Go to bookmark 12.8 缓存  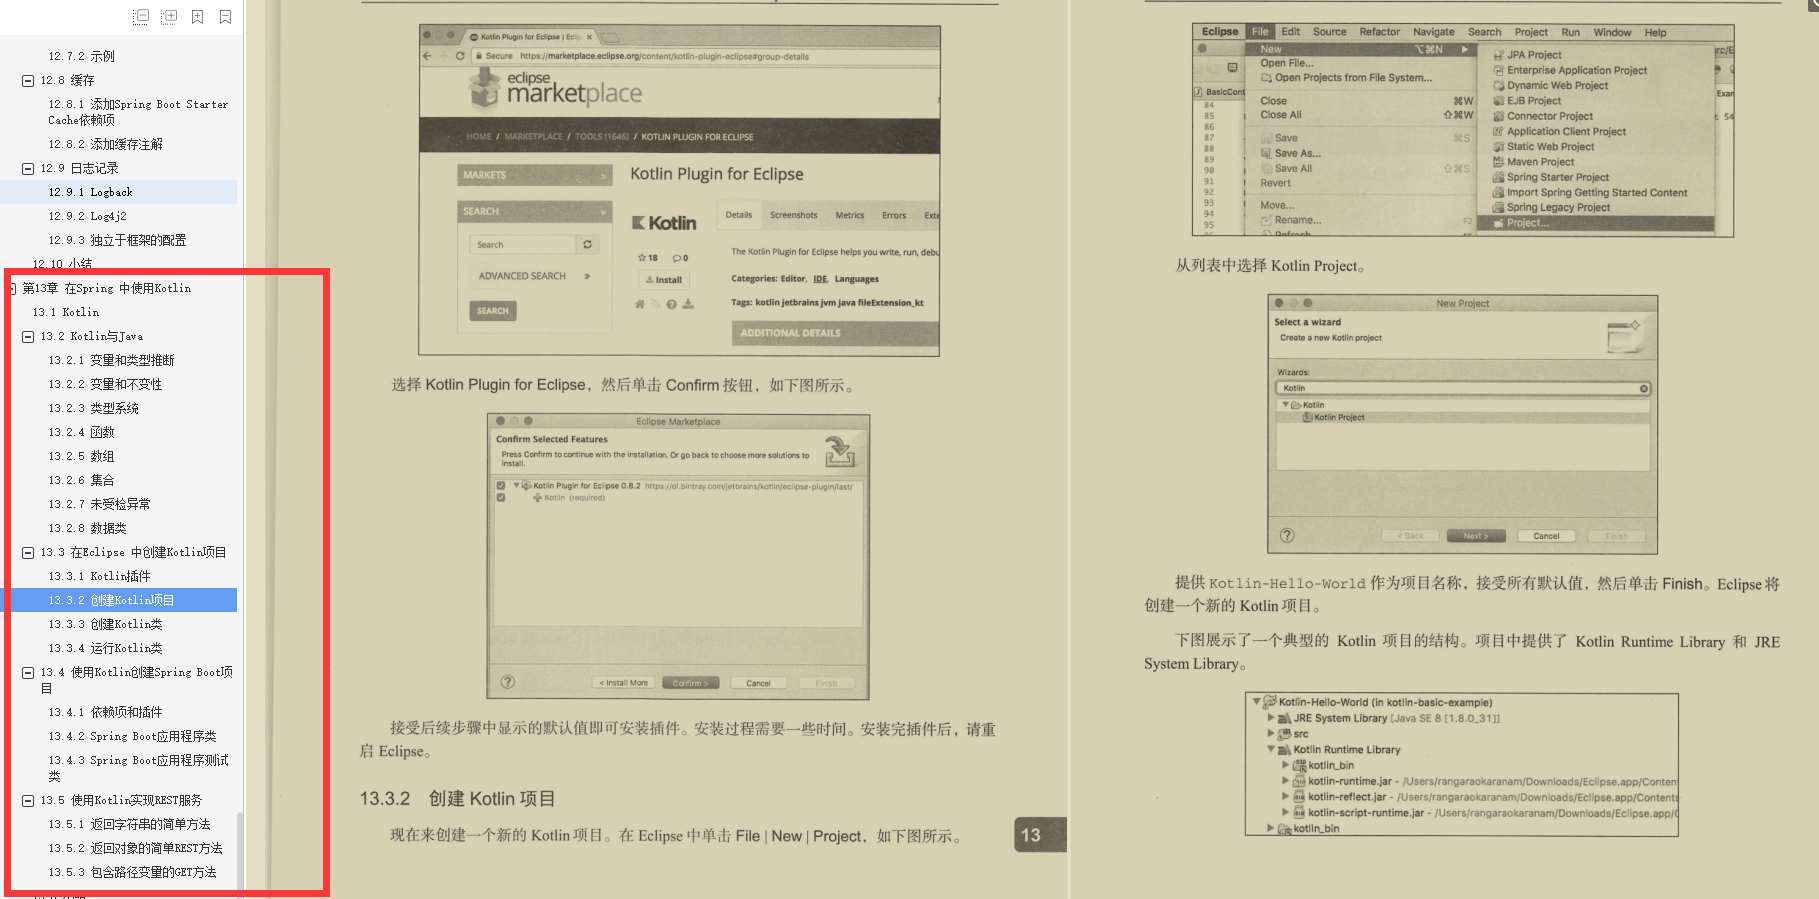[x=67, y=80]
